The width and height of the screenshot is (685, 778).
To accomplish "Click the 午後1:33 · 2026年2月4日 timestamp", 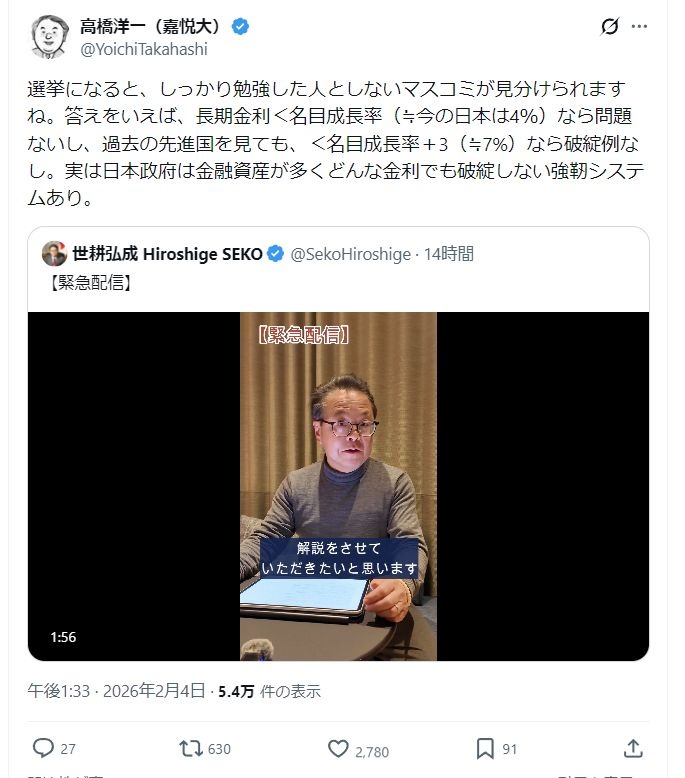I will [116, 691].
